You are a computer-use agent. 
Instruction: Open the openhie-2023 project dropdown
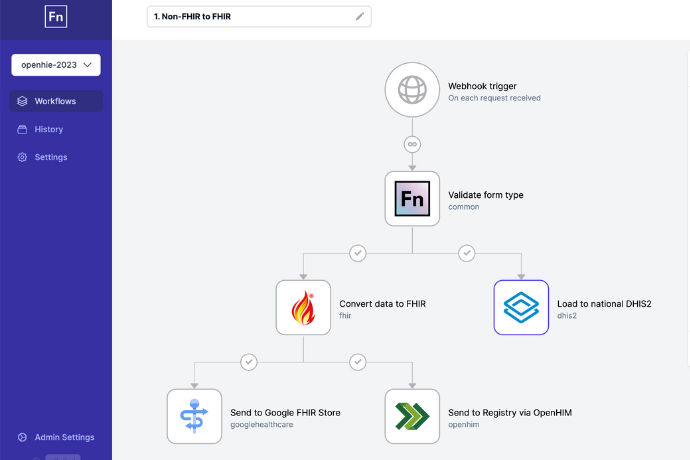click(x=56, y=65)
